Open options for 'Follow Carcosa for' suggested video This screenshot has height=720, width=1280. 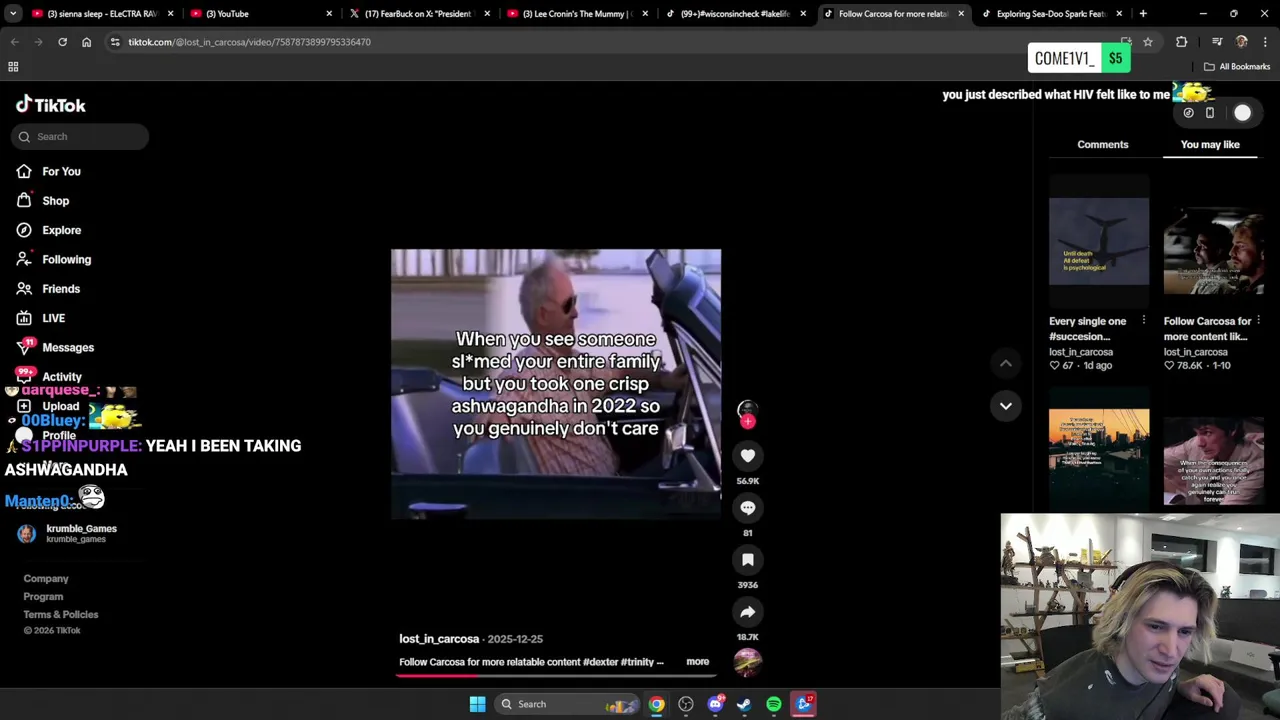pyautogui.click(x=1258, y=321)
